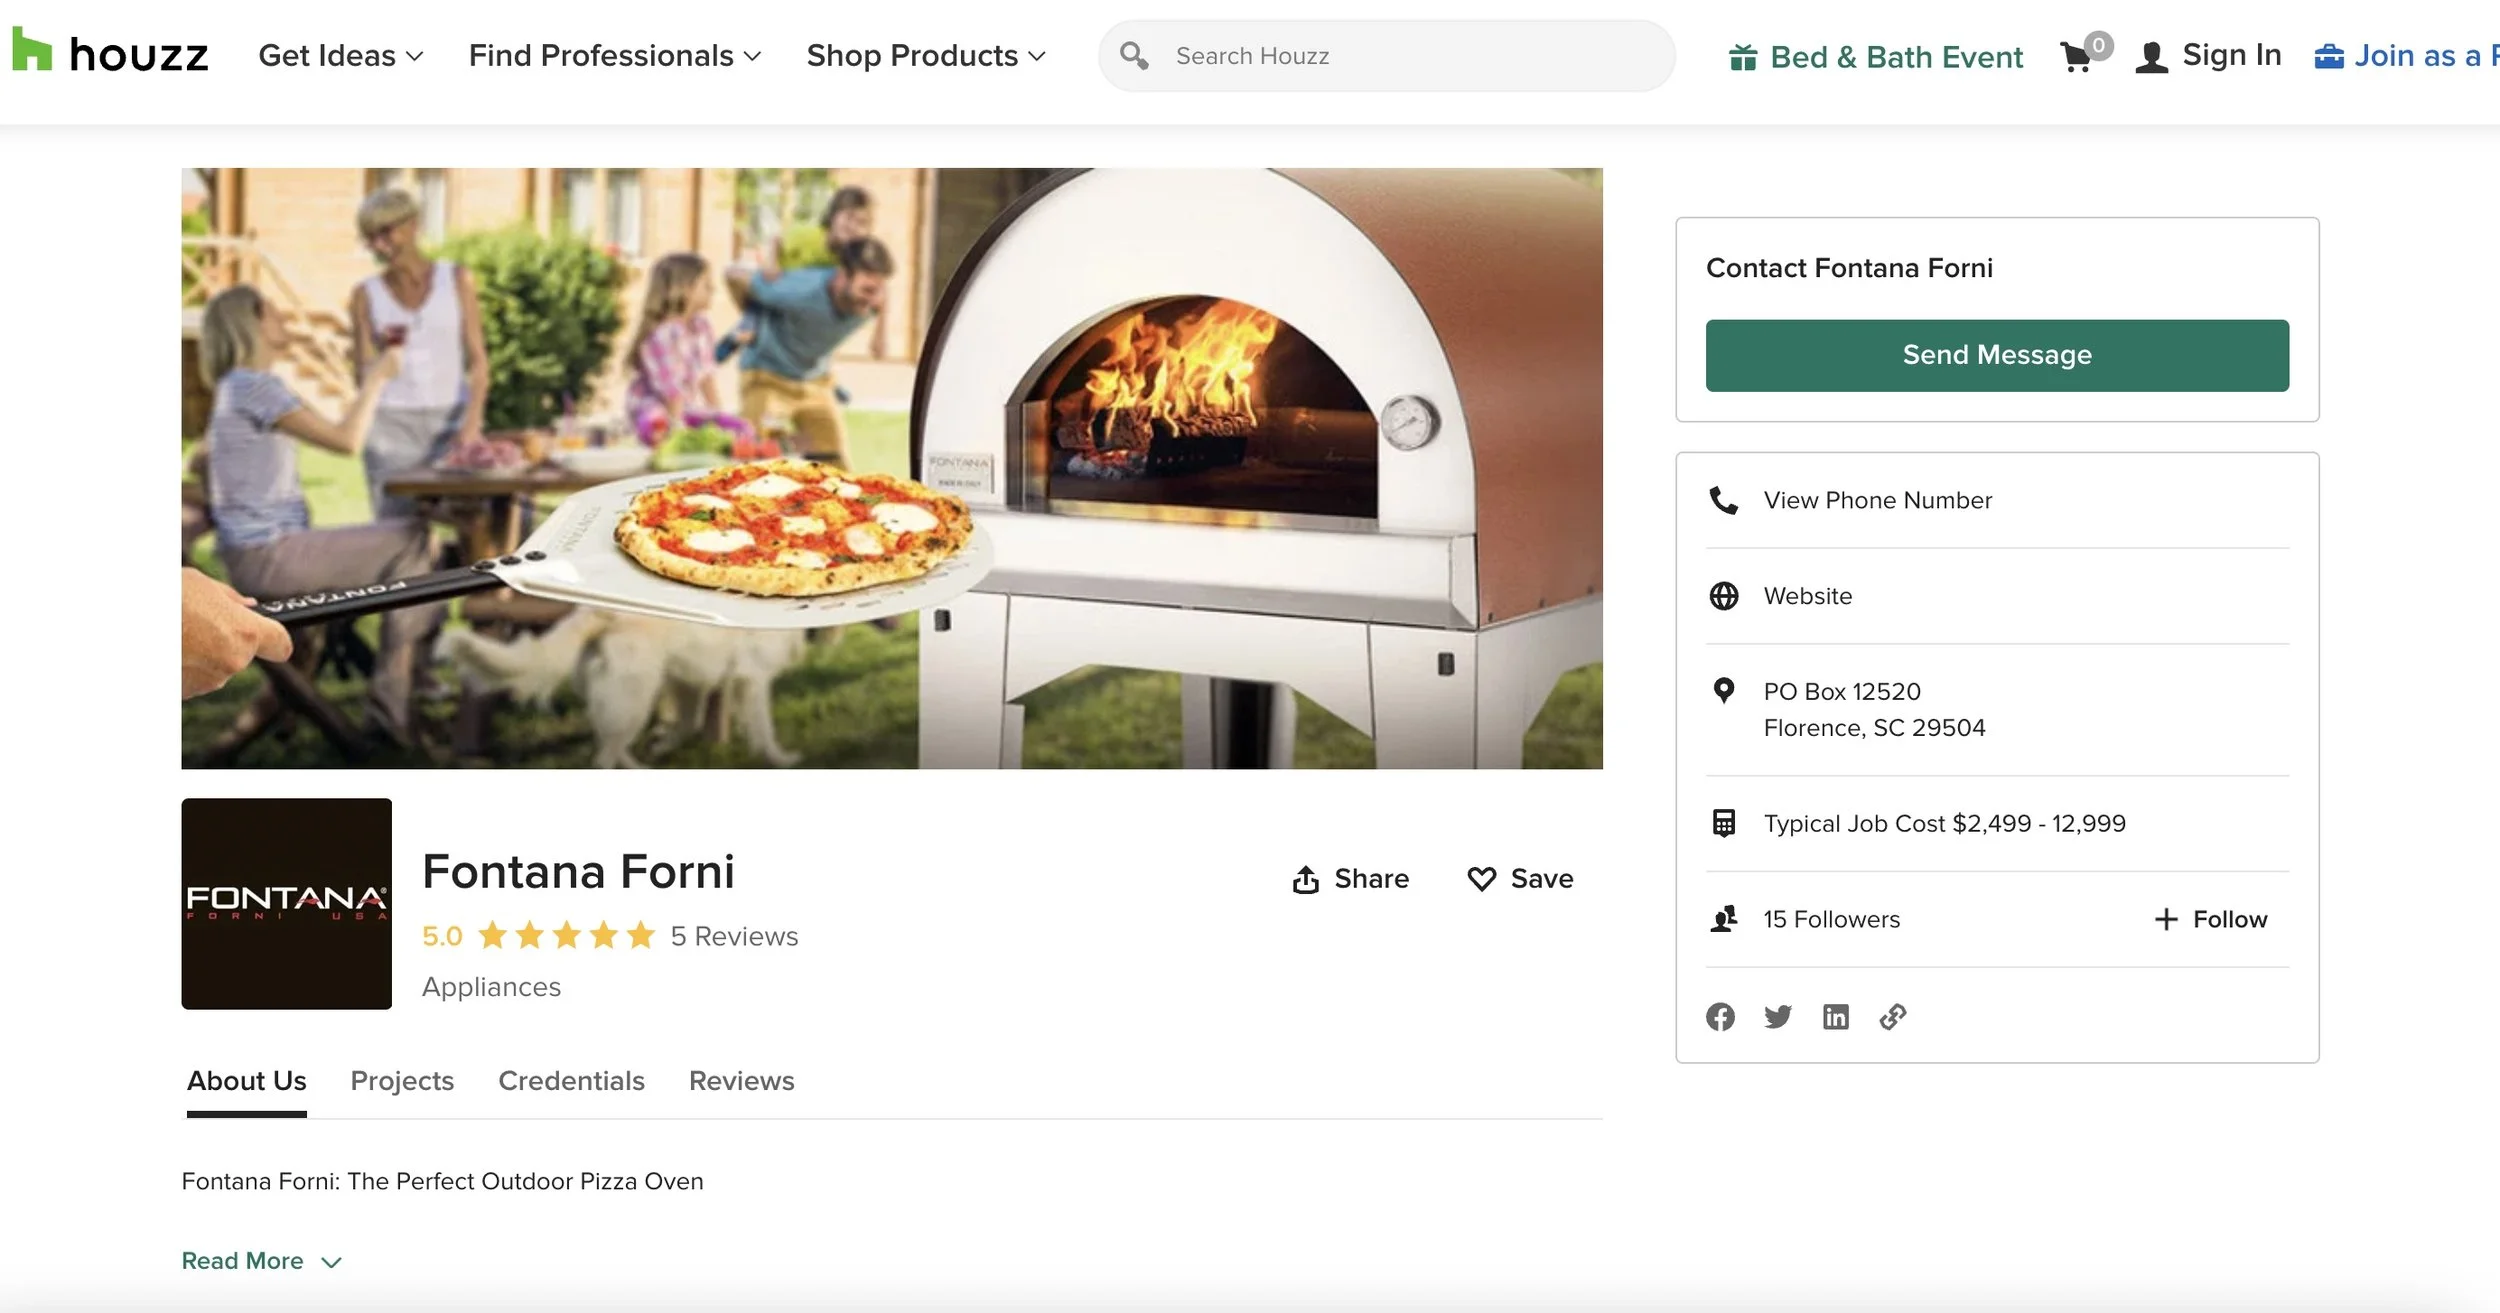The image size is (2500, 1313).
Task: Expand the Shop Products menu
Action: tap(926, 56)
